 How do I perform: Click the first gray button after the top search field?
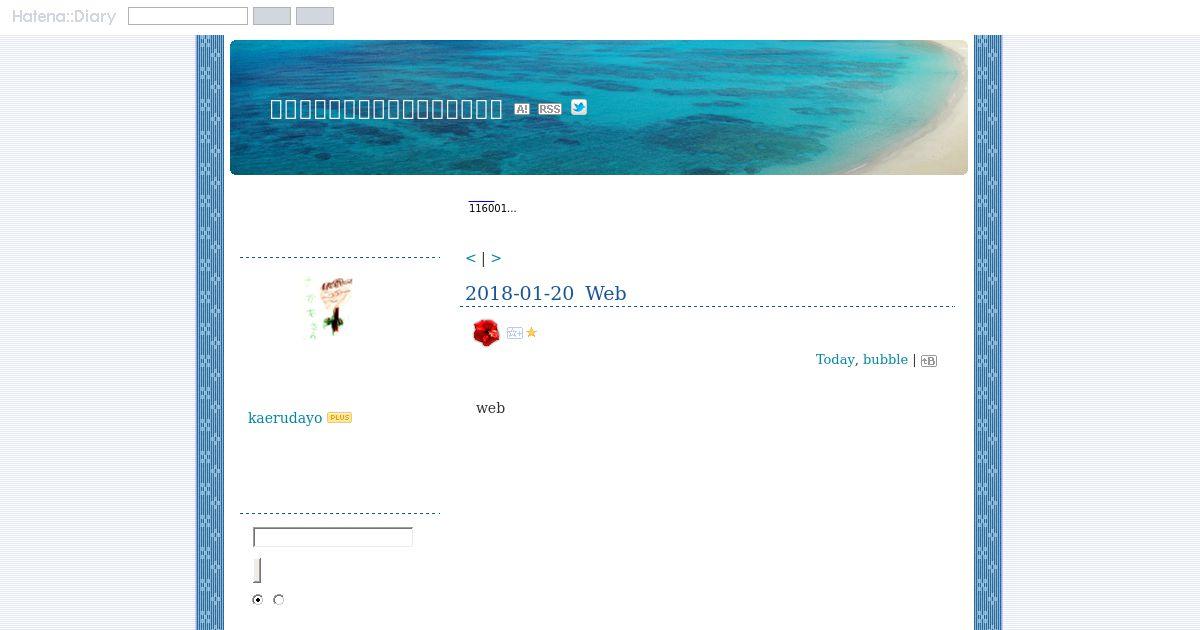[272, 16]
